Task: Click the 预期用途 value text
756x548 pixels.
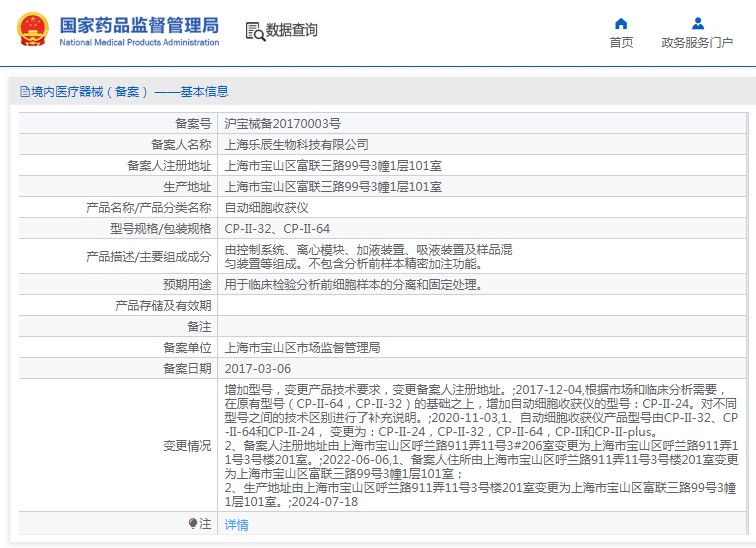Action: click(354, 284)
